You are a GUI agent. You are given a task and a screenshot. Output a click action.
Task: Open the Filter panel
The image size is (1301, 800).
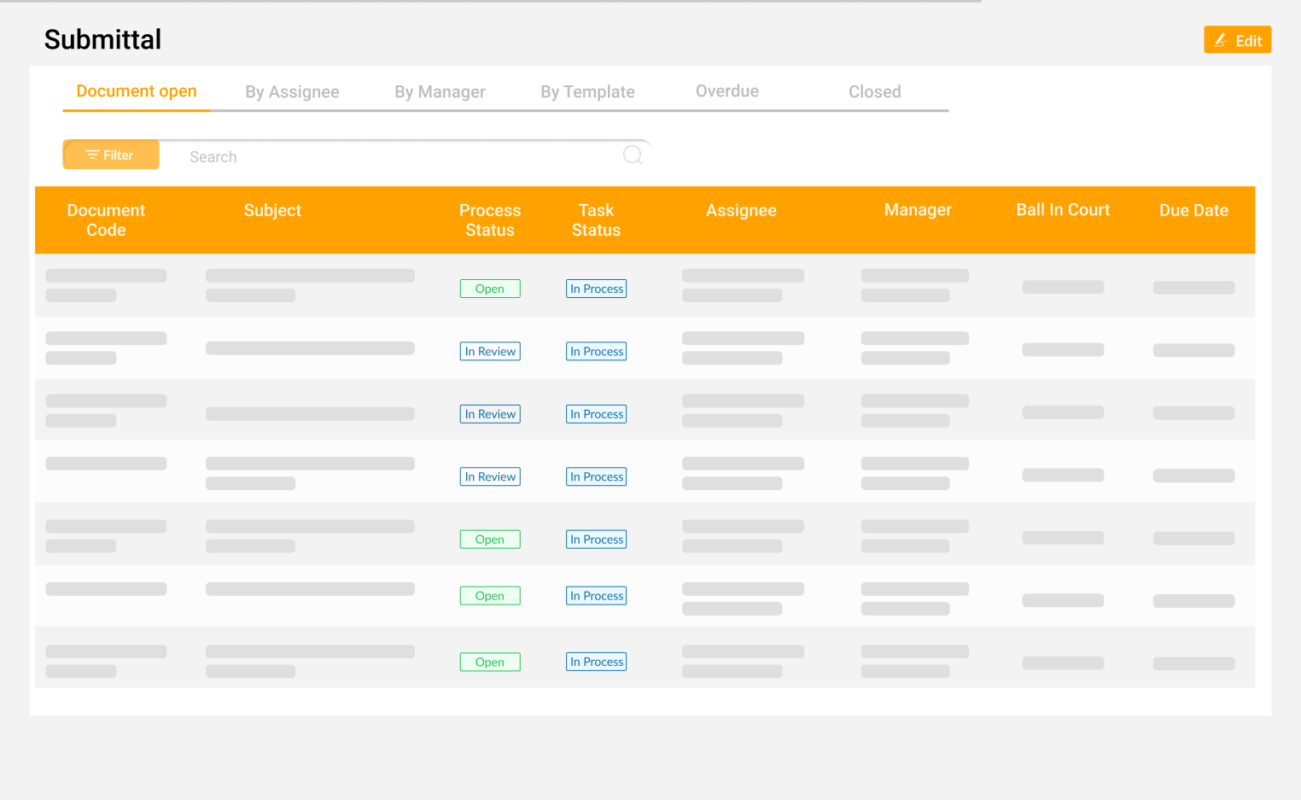pos(110,154)
